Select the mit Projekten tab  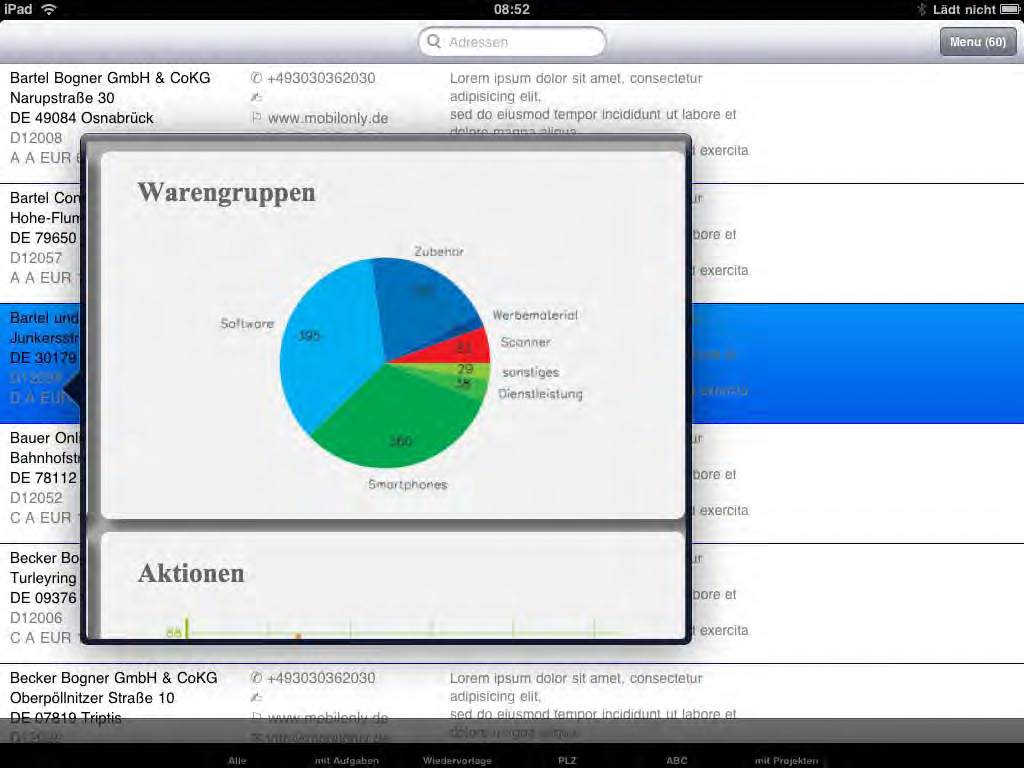786,760
